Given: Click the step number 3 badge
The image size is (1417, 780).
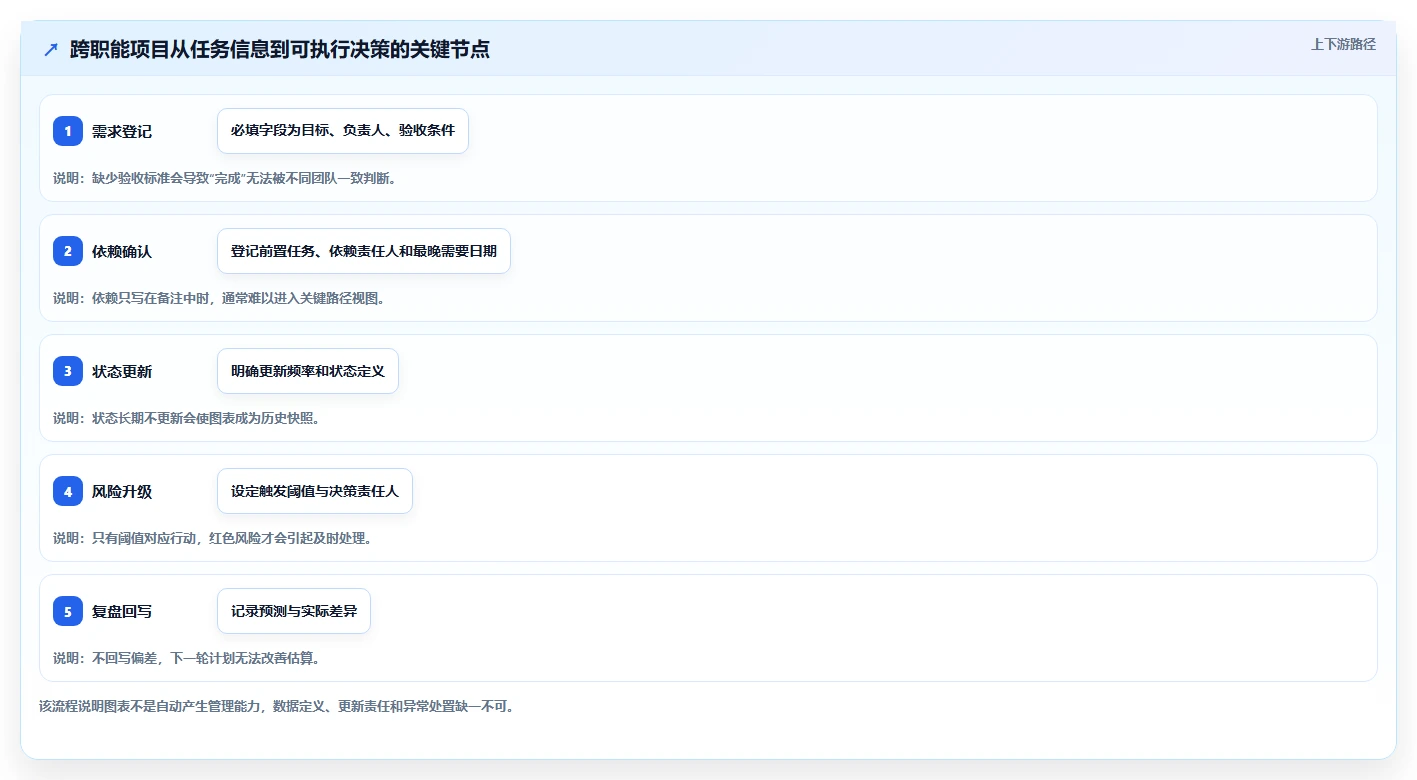Looking at the screenshot, I should 68,371.
